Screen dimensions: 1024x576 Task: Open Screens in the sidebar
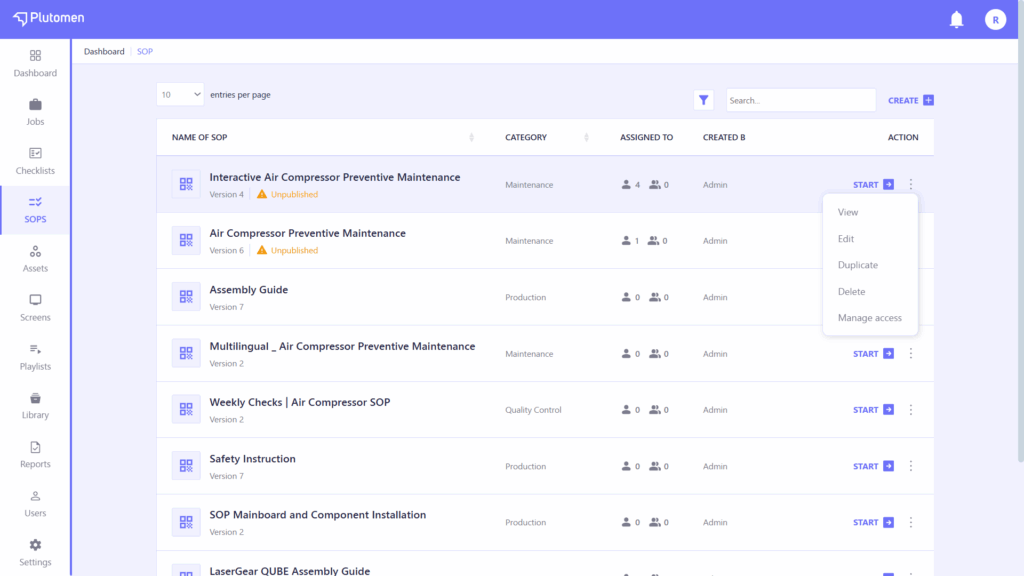tap(35, 308)
